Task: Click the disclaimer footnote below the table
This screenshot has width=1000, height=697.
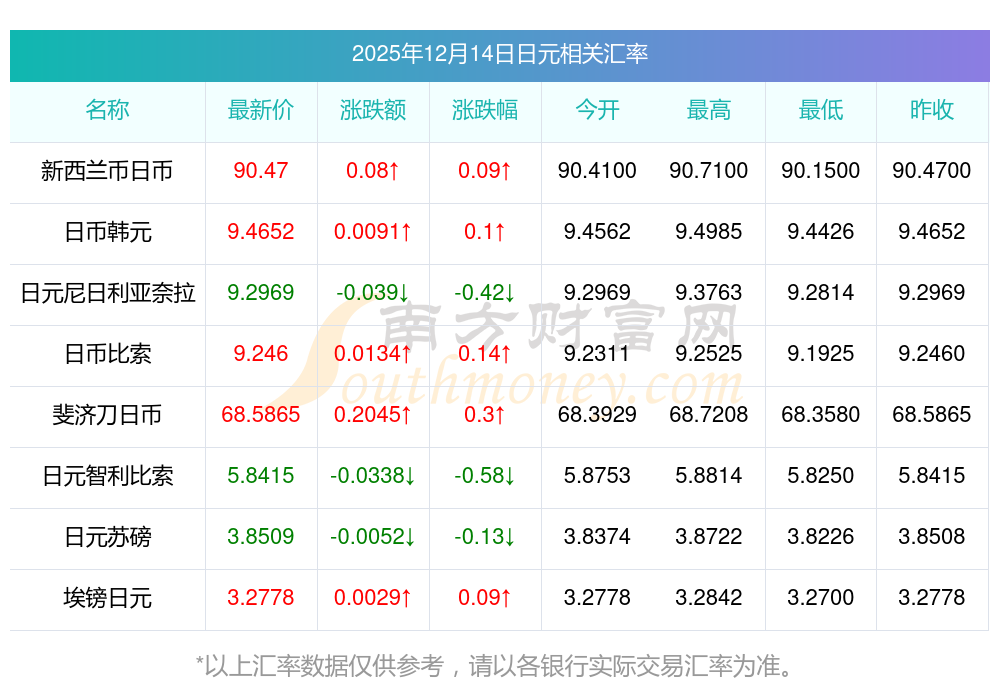Action: (499, 665)
